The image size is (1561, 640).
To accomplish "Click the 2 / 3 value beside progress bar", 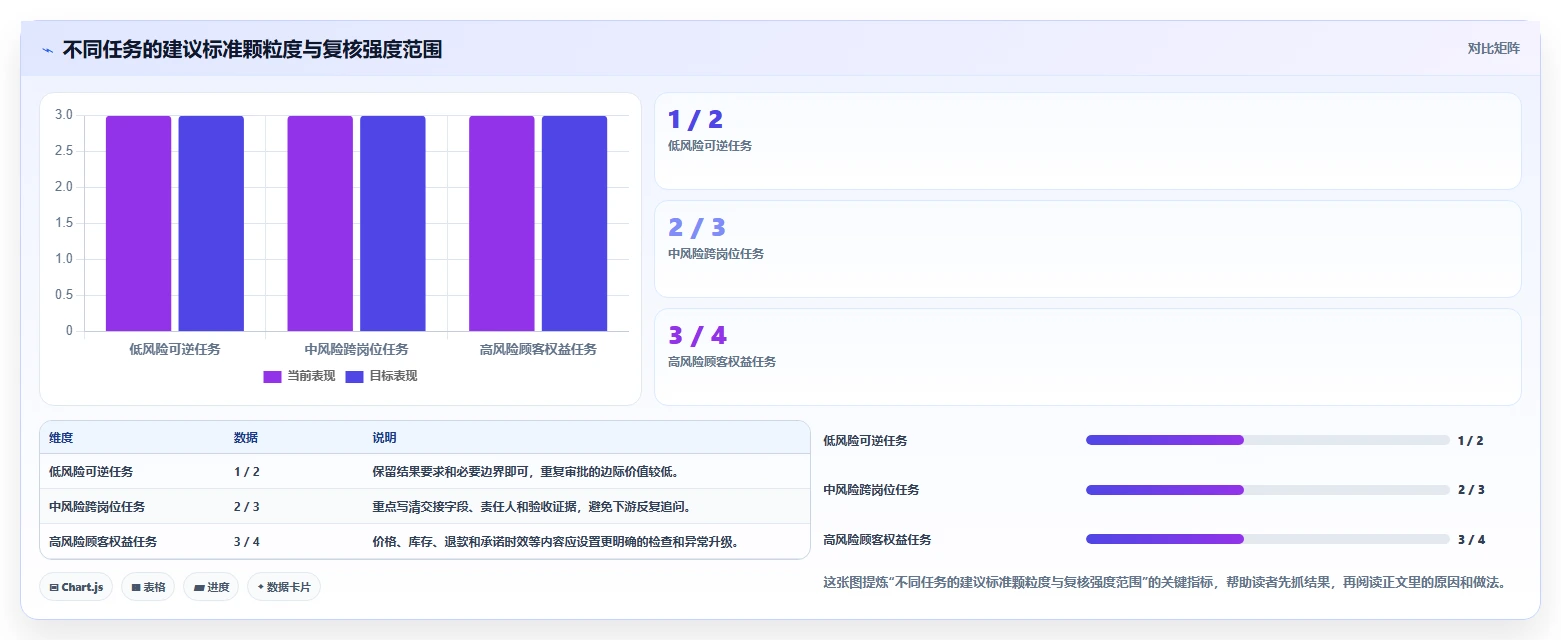I will (x=1471, y=490).
